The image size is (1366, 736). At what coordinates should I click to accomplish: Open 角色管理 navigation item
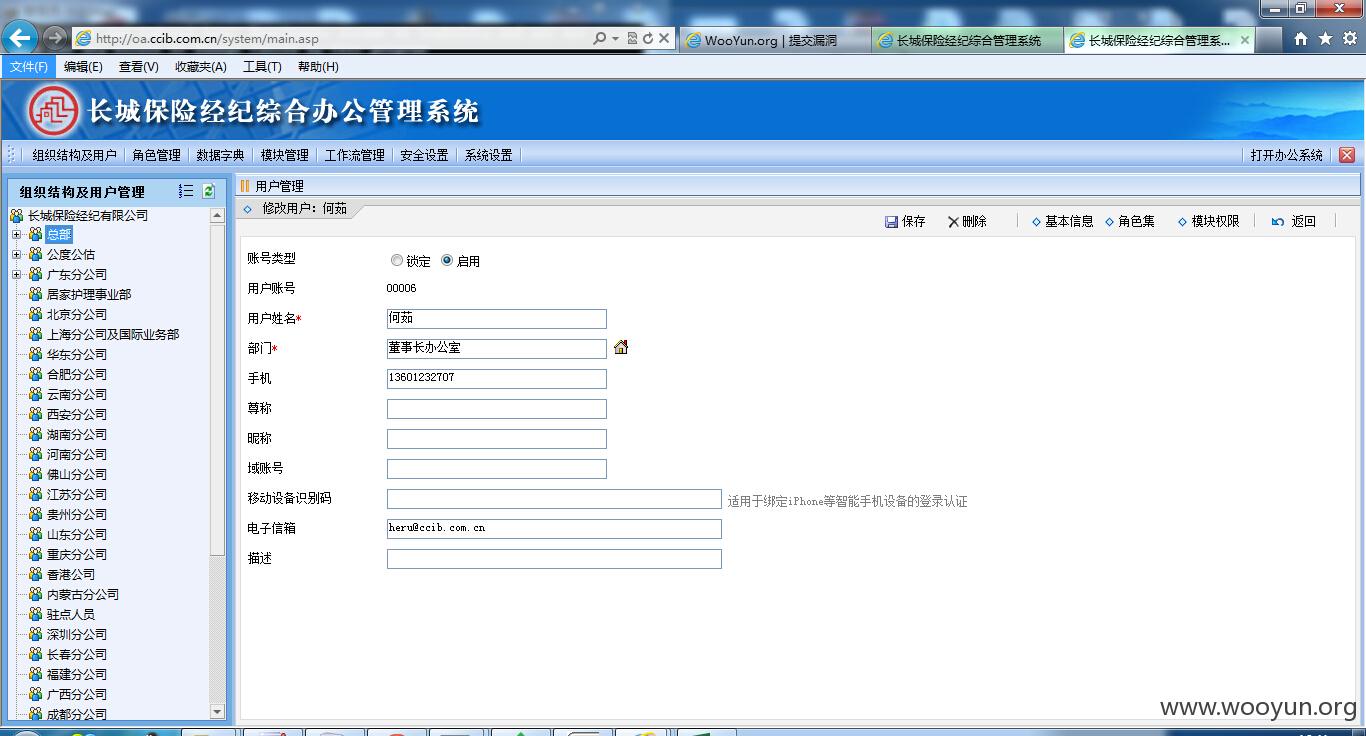pos(157,155)
